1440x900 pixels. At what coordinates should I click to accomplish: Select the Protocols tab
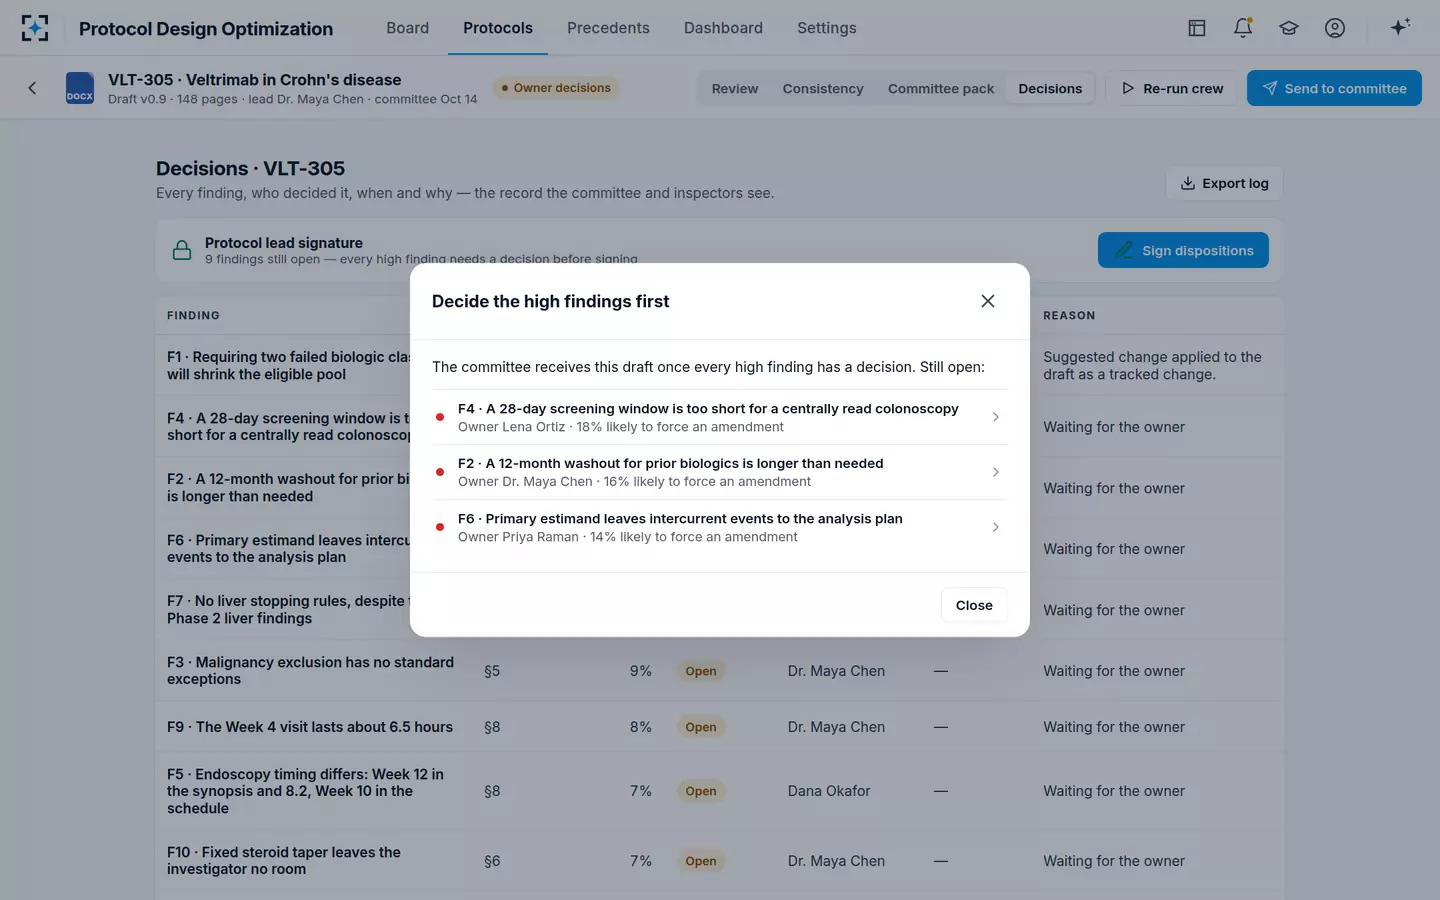point(498,28)
